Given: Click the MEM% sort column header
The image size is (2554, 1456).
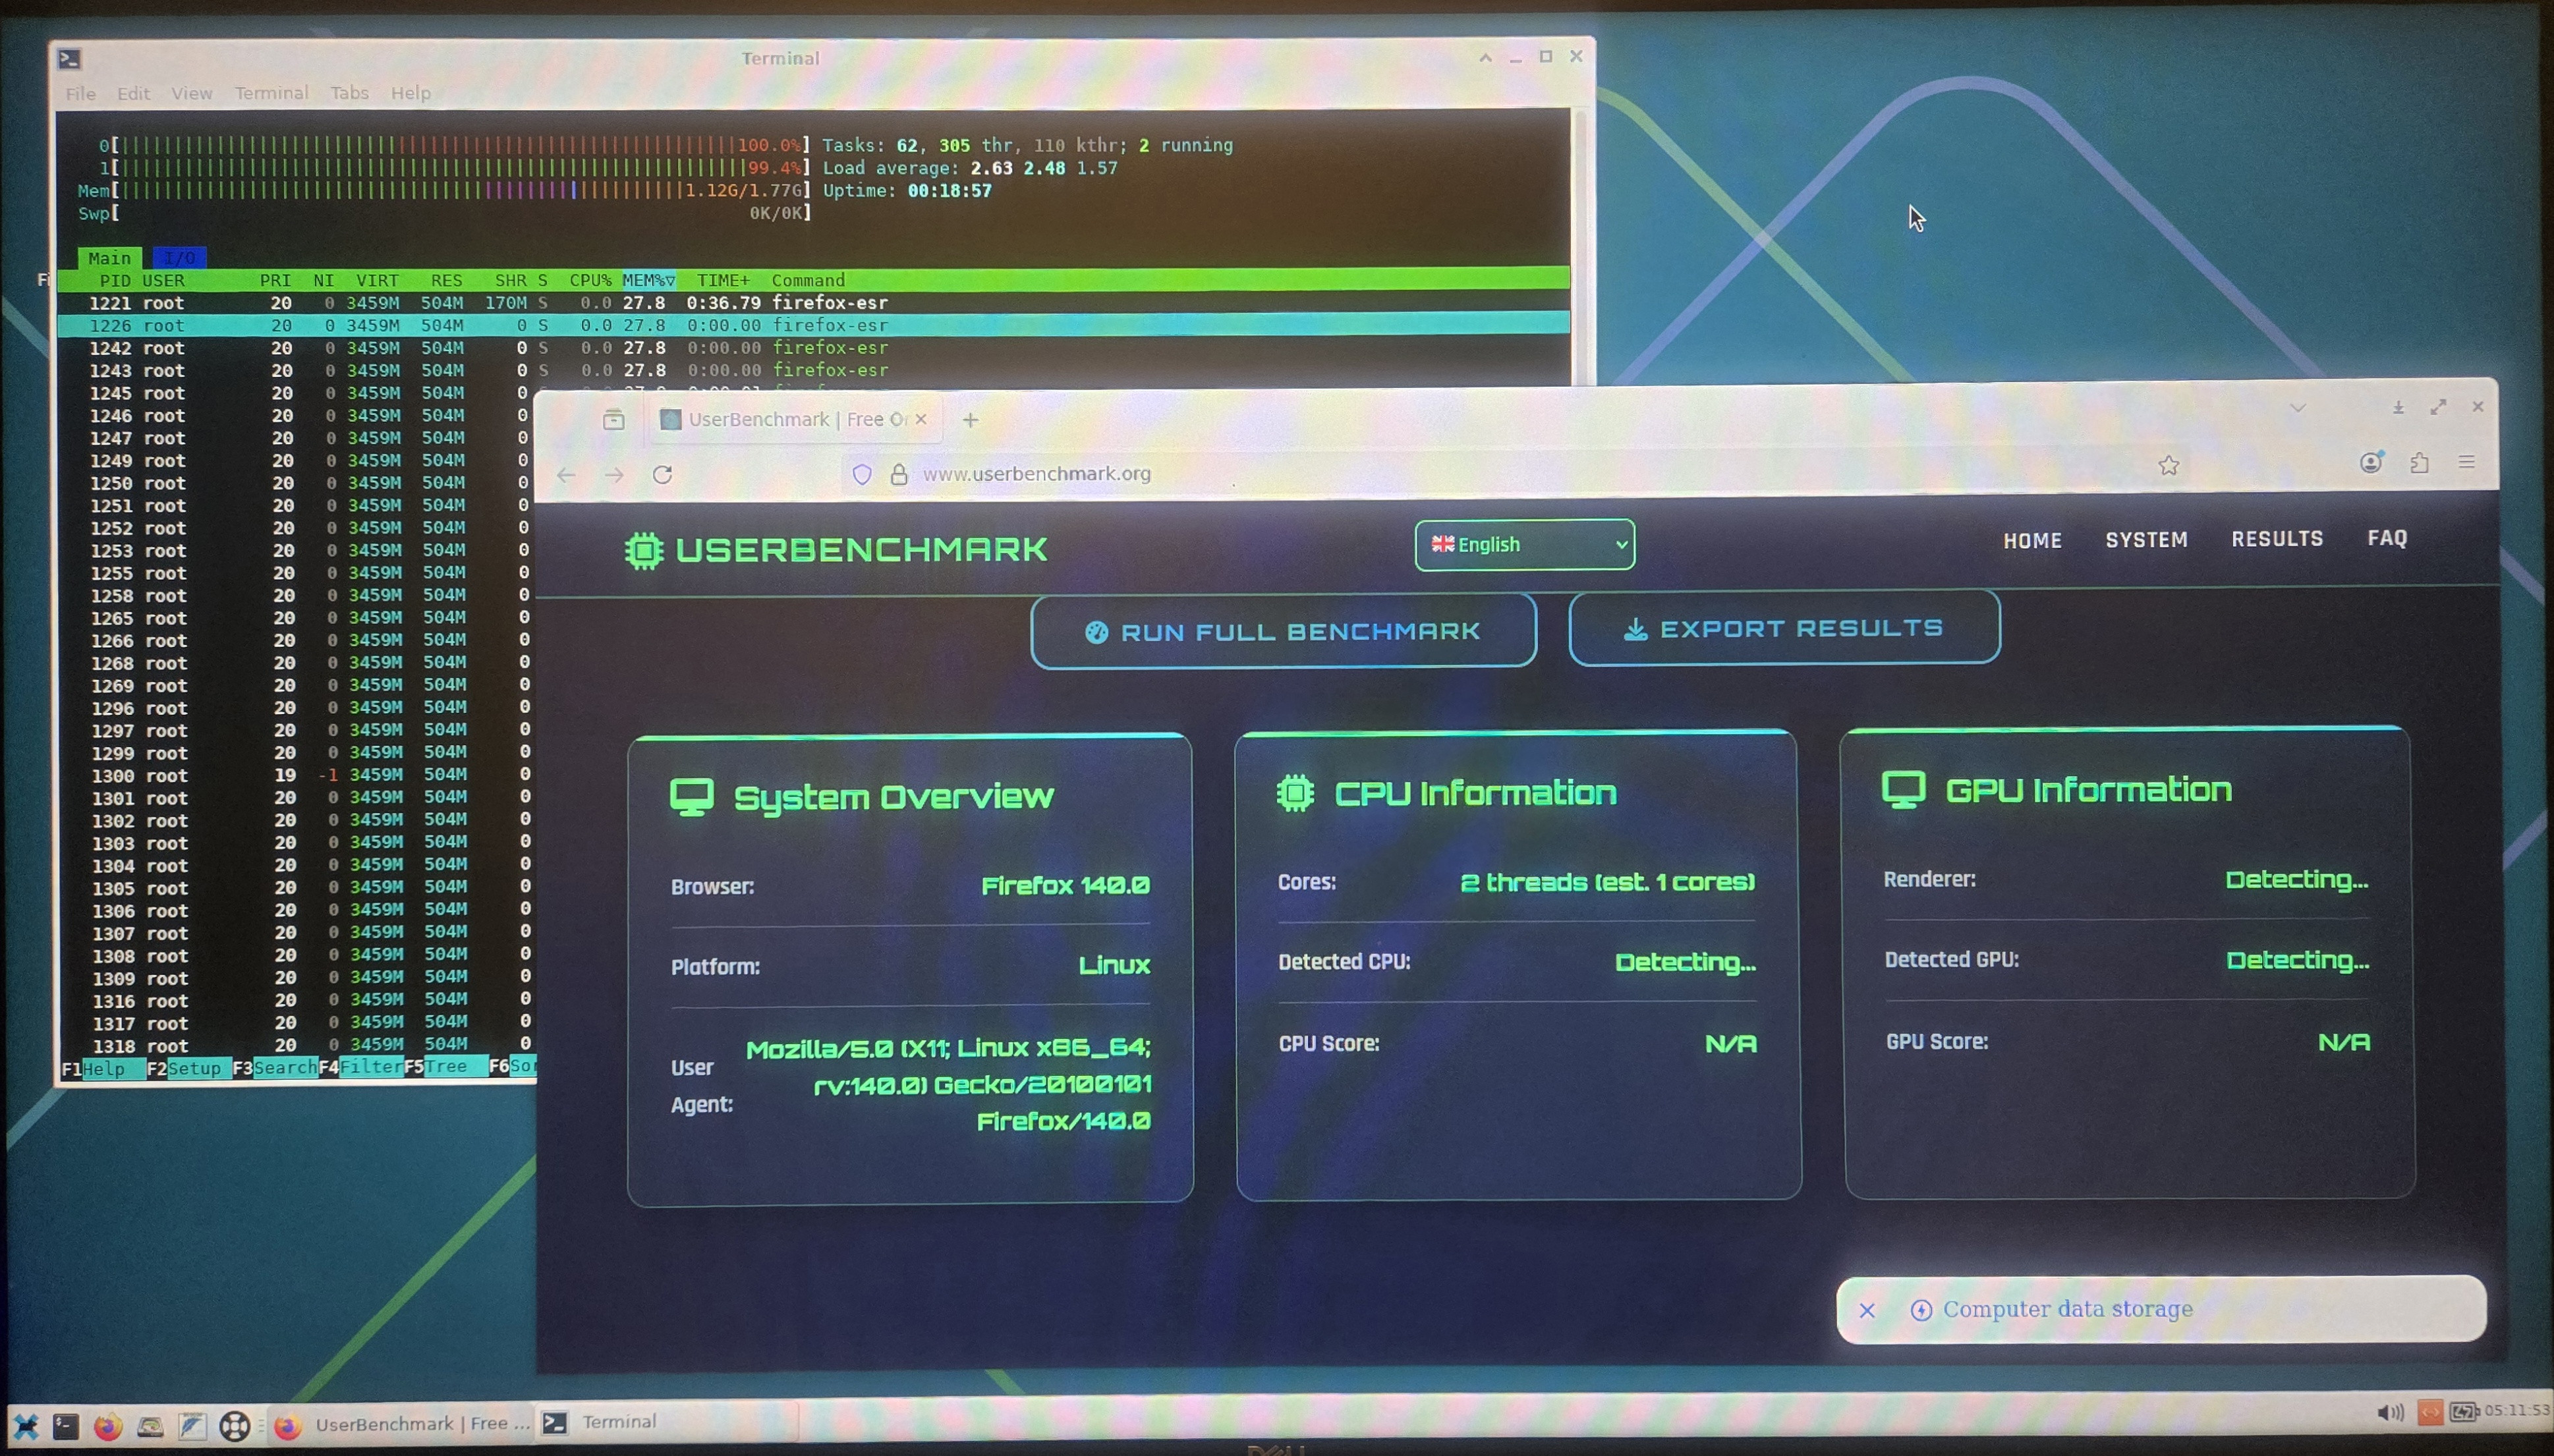Looking at the screenshot, I should point(648,281).
